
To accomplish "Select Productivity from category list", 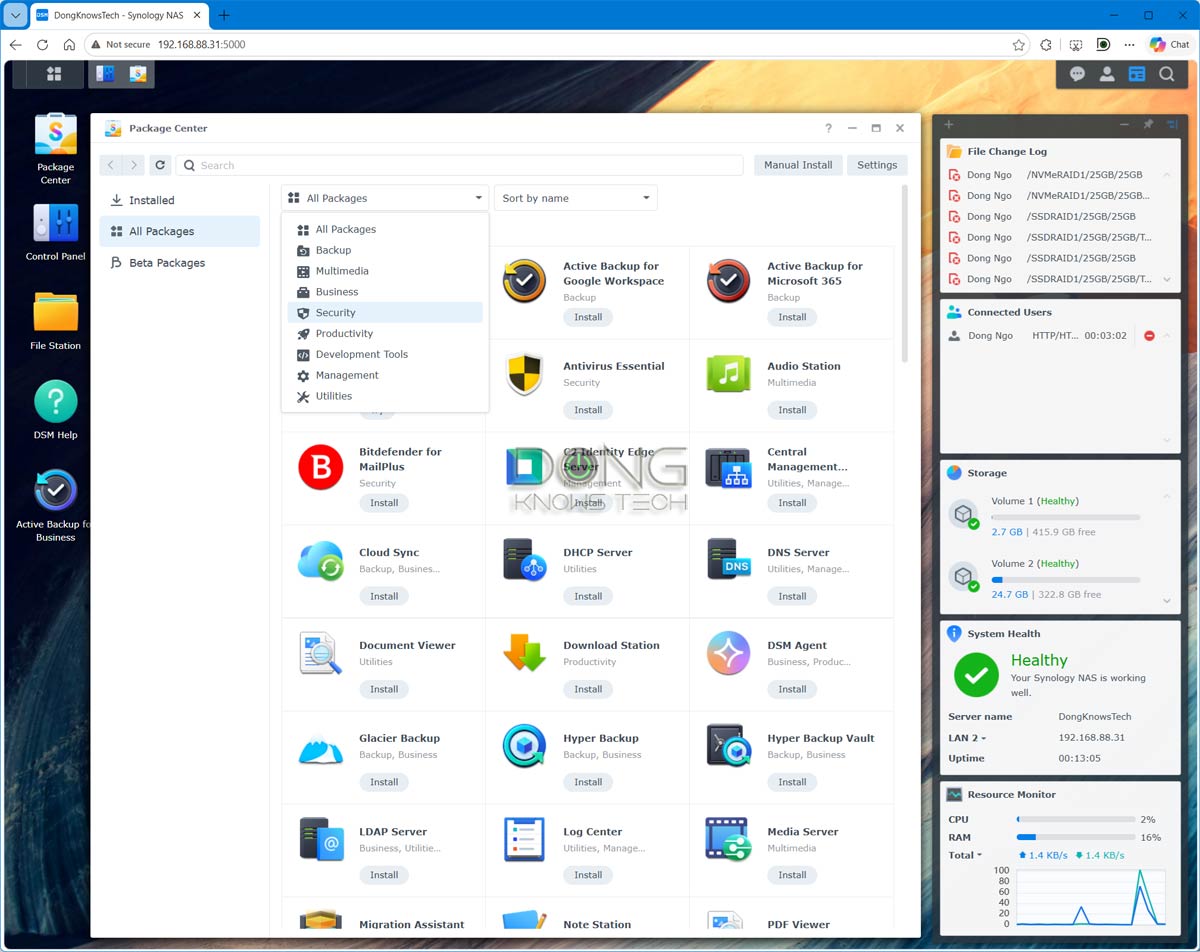I will pos(385,333).
